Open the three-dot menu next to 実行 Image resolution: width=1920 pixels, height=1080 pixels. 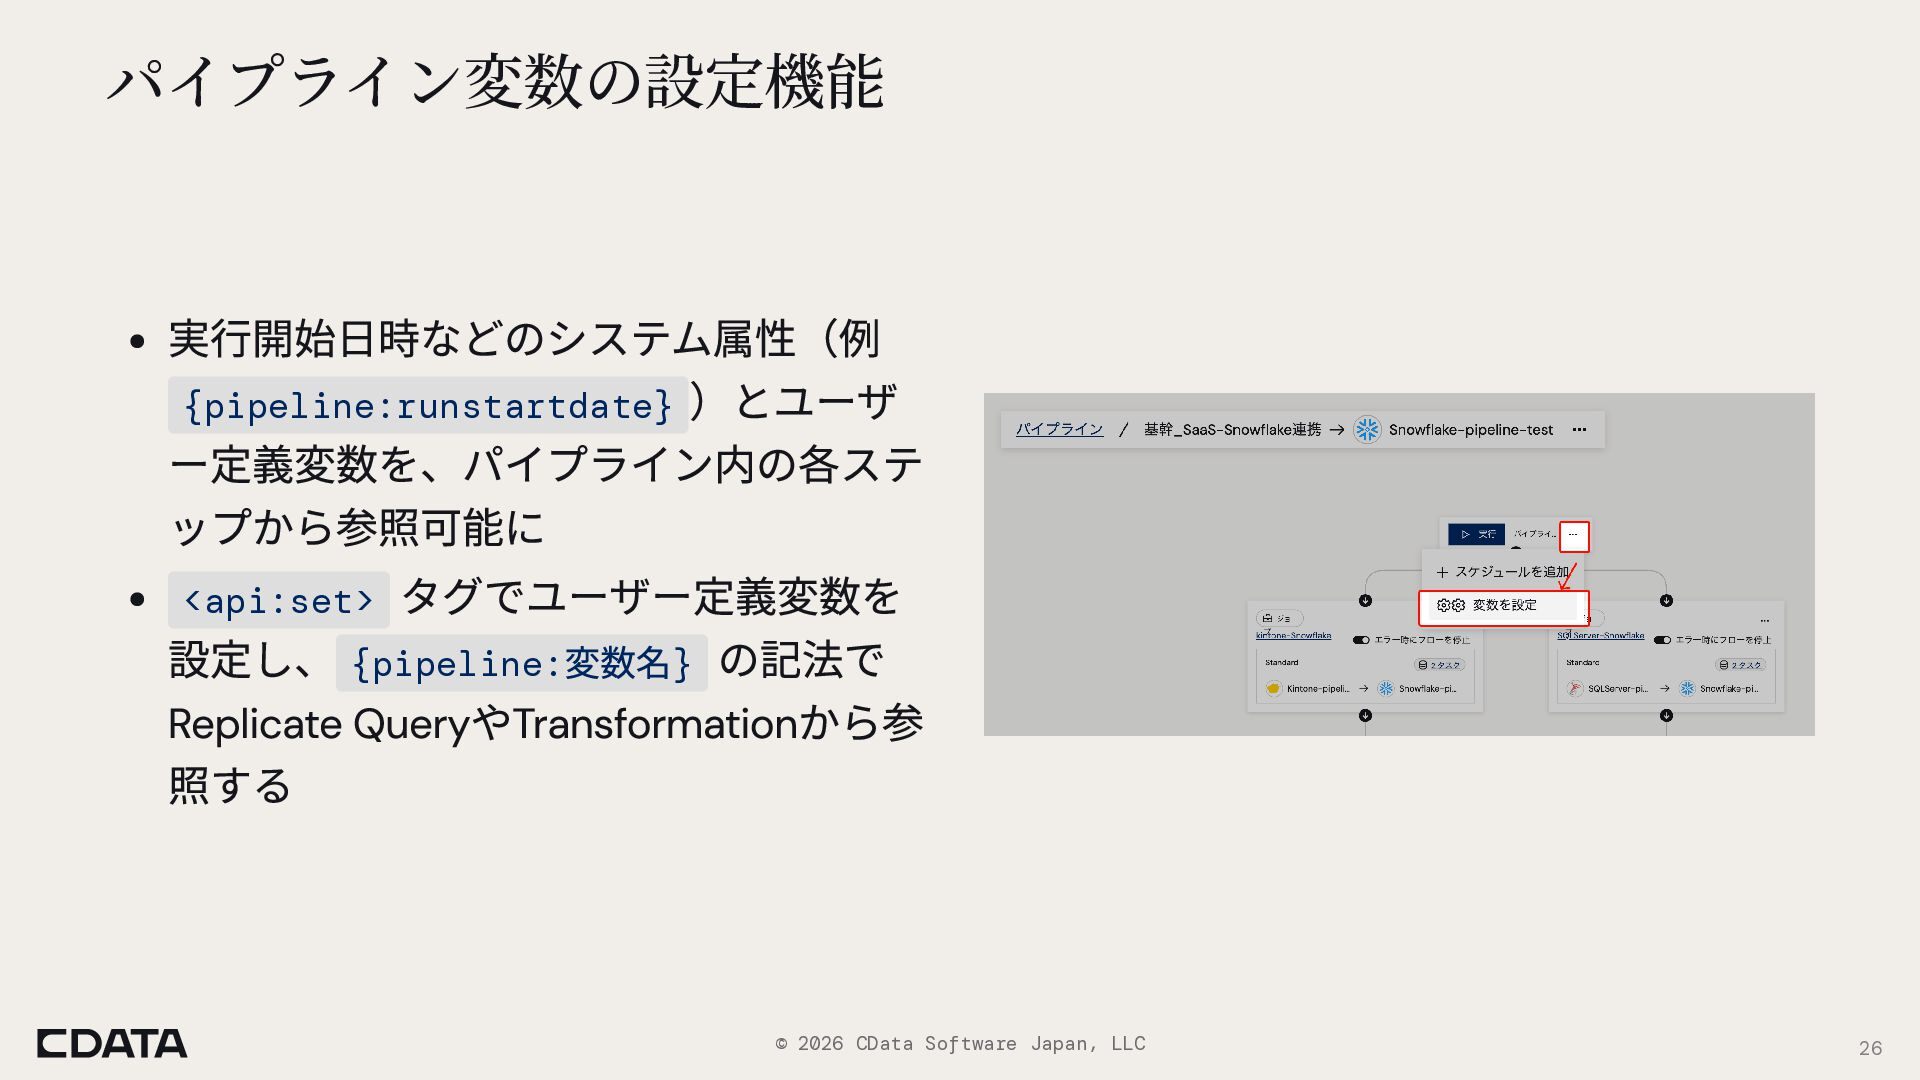click(1573, 535)
